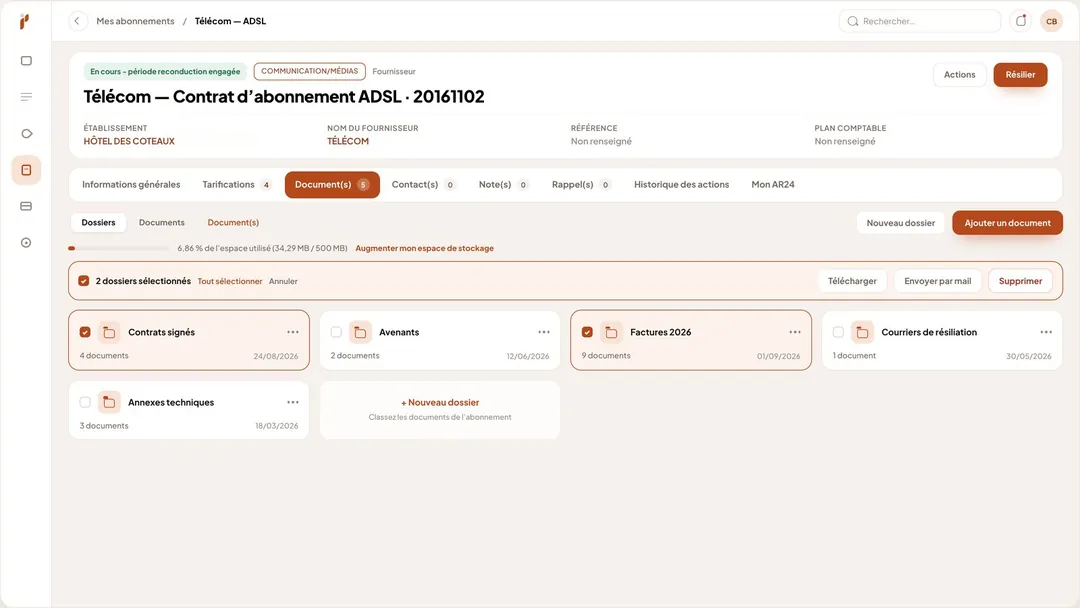The width and height of the screenshot is (1080, 608).
Task: Open HÔTEL DES COTEAUX establishment link
Action: click(129, 141)
